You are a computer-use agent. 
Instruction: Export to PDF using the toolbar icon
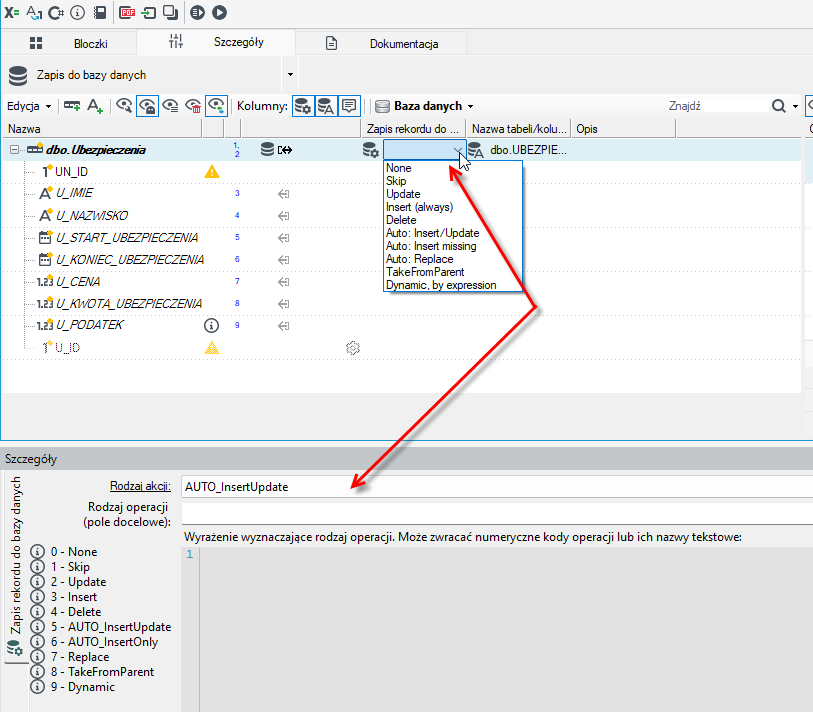(127, 12)
